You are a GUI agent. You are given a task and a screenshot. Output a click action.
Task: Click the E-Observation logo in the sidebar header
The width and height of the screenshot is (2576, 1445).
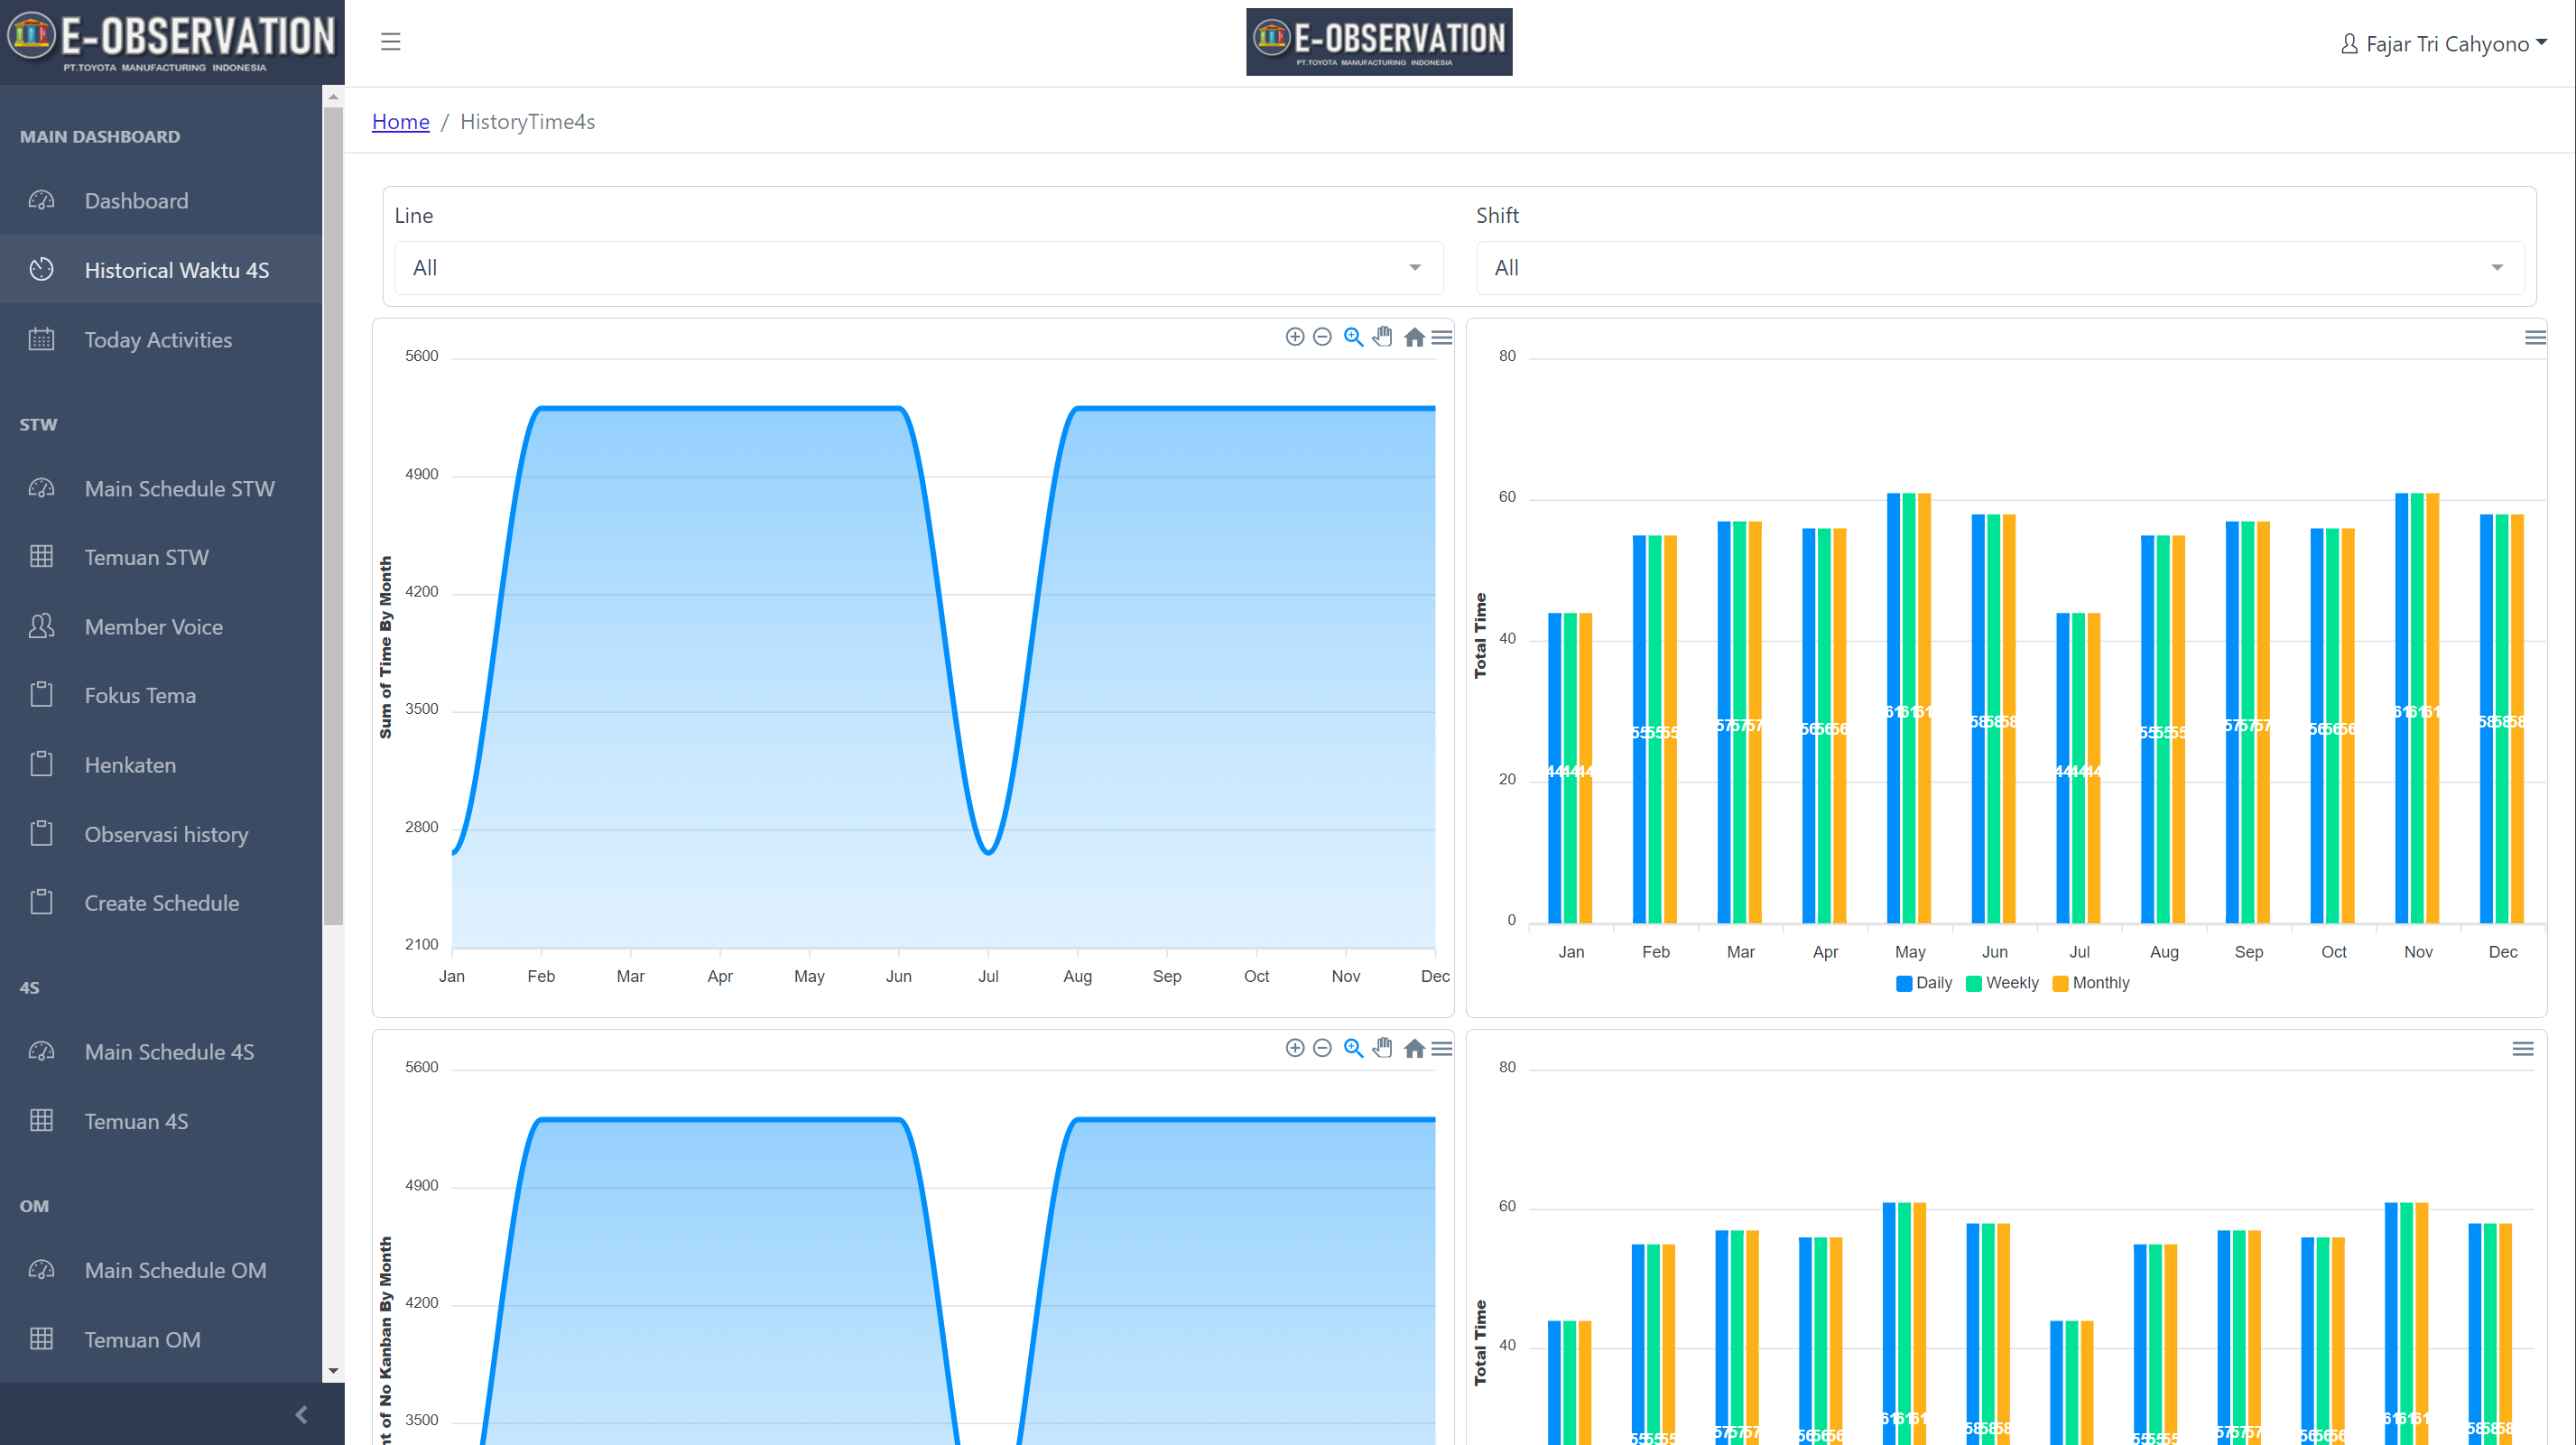point(172,42)
